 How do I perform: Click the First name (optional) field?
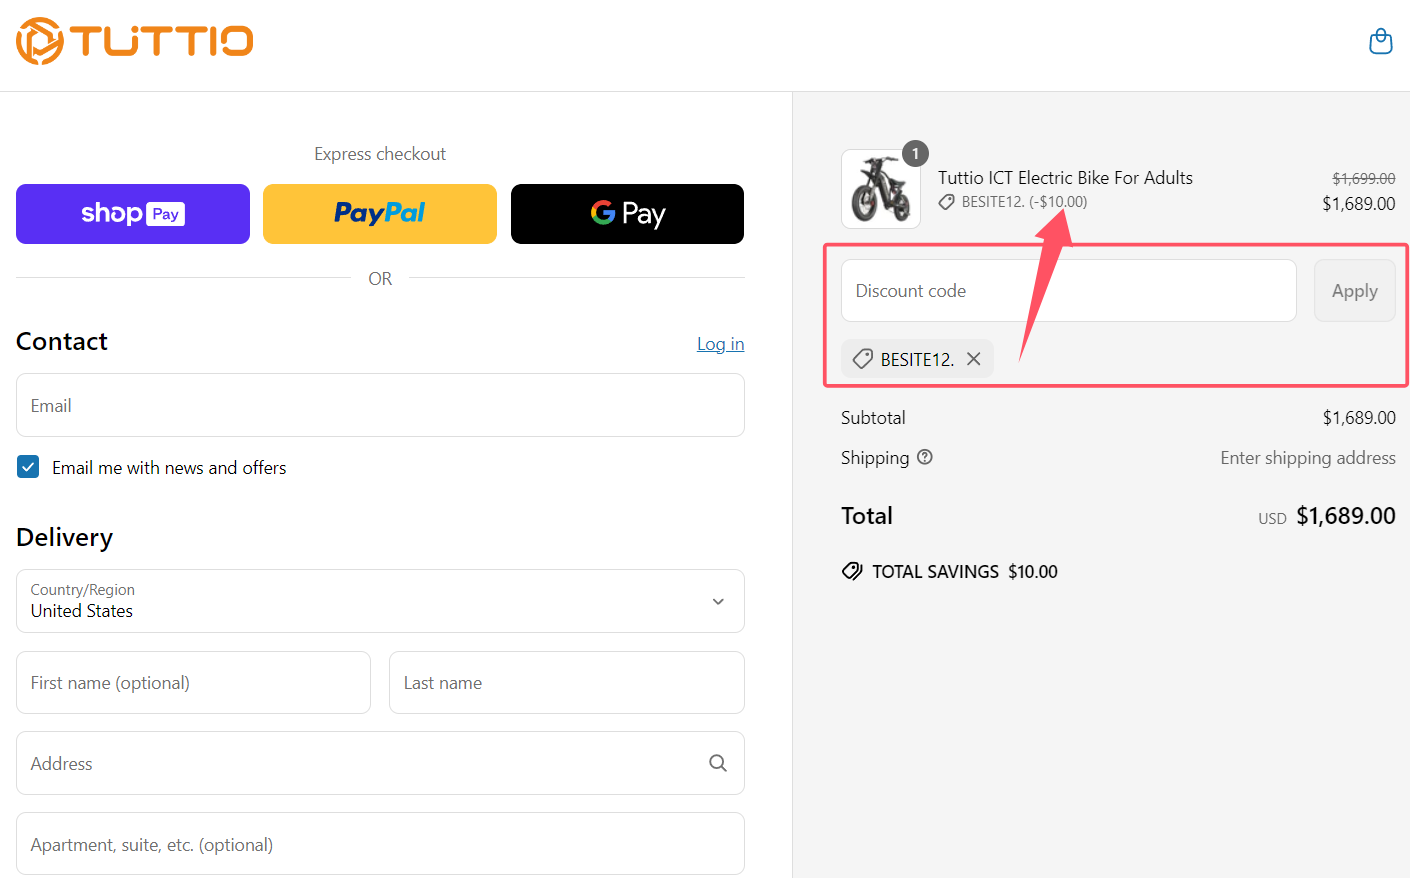coord(193,683)
